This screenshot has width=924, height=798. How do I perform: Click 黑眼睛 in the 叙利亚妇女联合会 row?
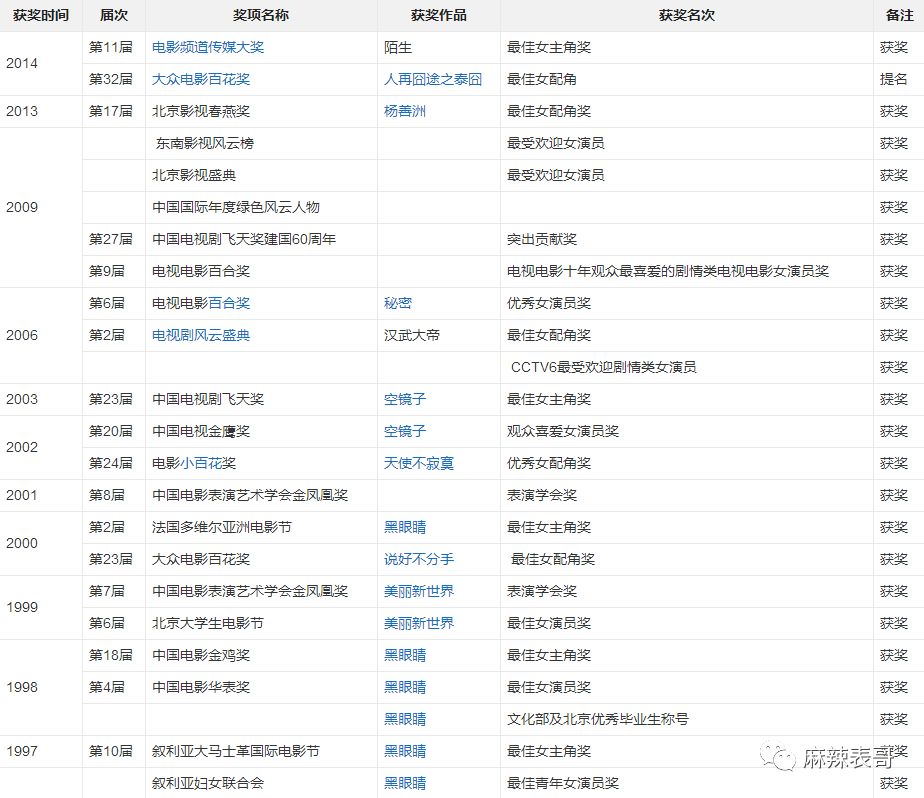[x=405, y=783]
